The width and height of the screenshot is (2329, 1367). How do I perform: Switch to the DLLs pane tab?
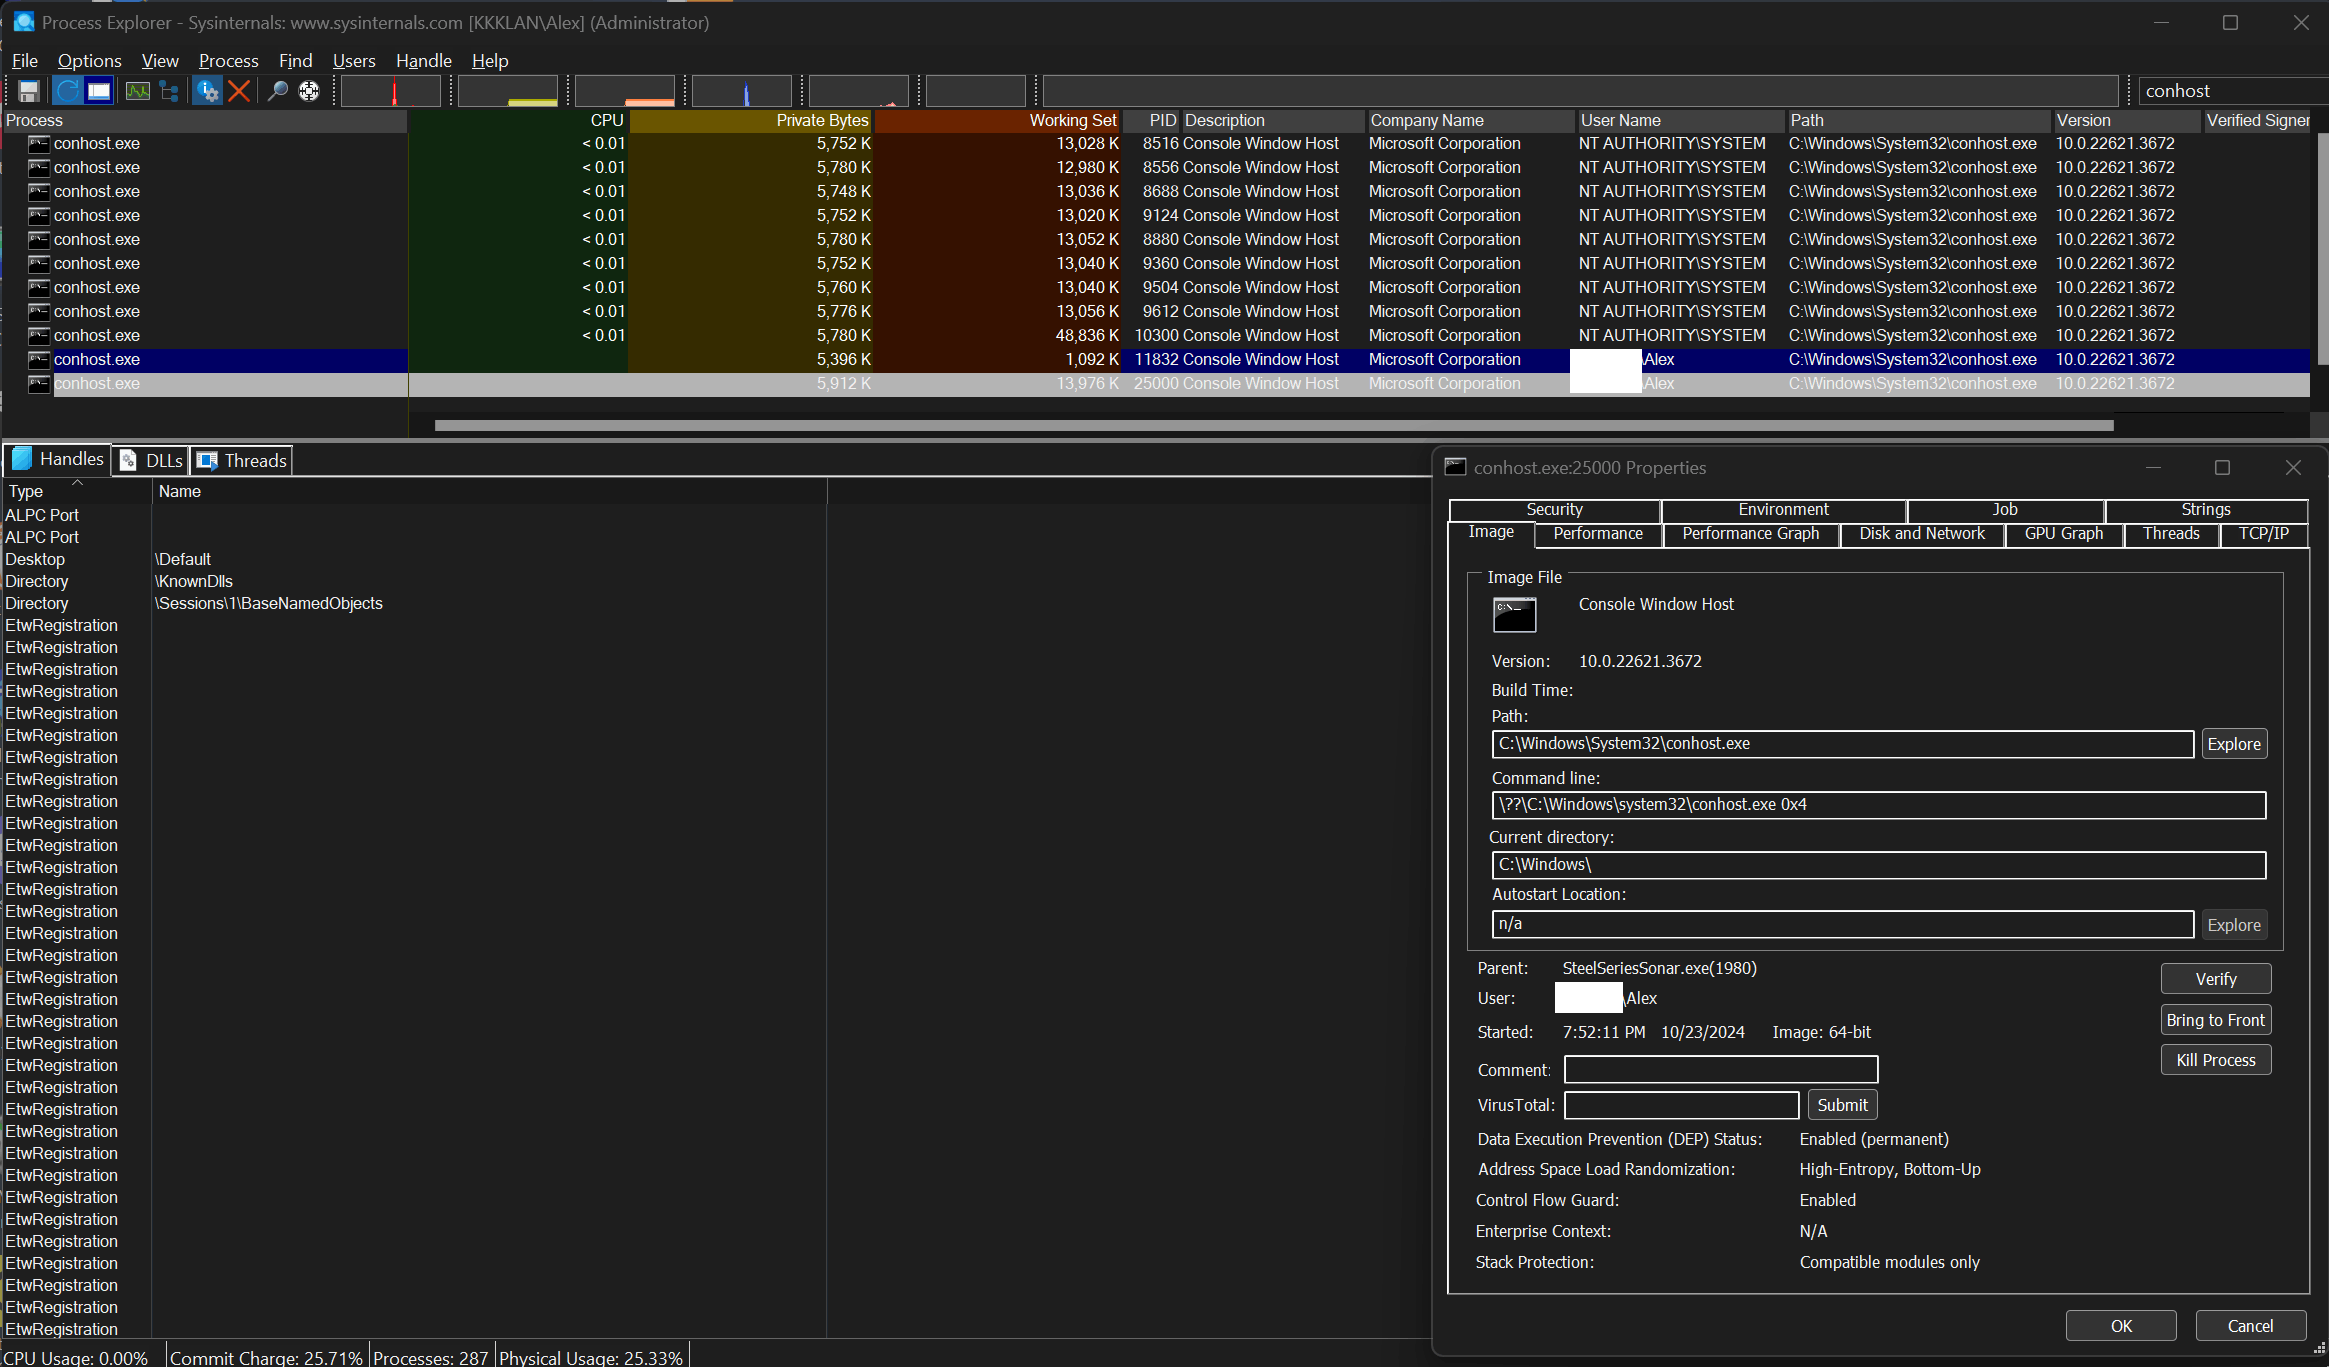point(152,460)
